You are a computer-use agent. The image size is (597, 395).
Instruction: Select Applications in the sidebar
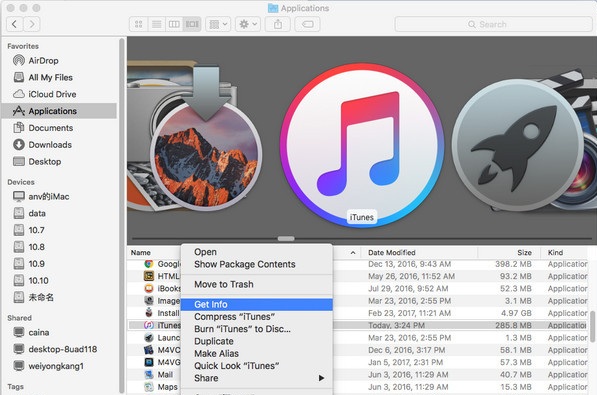(x=59, y=111)
